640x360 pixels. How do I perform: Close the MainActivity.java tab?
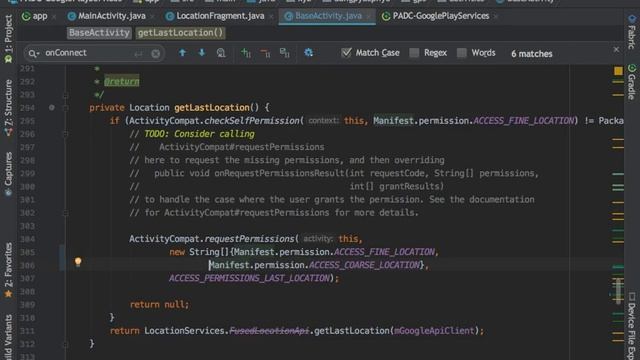point(152,17)
